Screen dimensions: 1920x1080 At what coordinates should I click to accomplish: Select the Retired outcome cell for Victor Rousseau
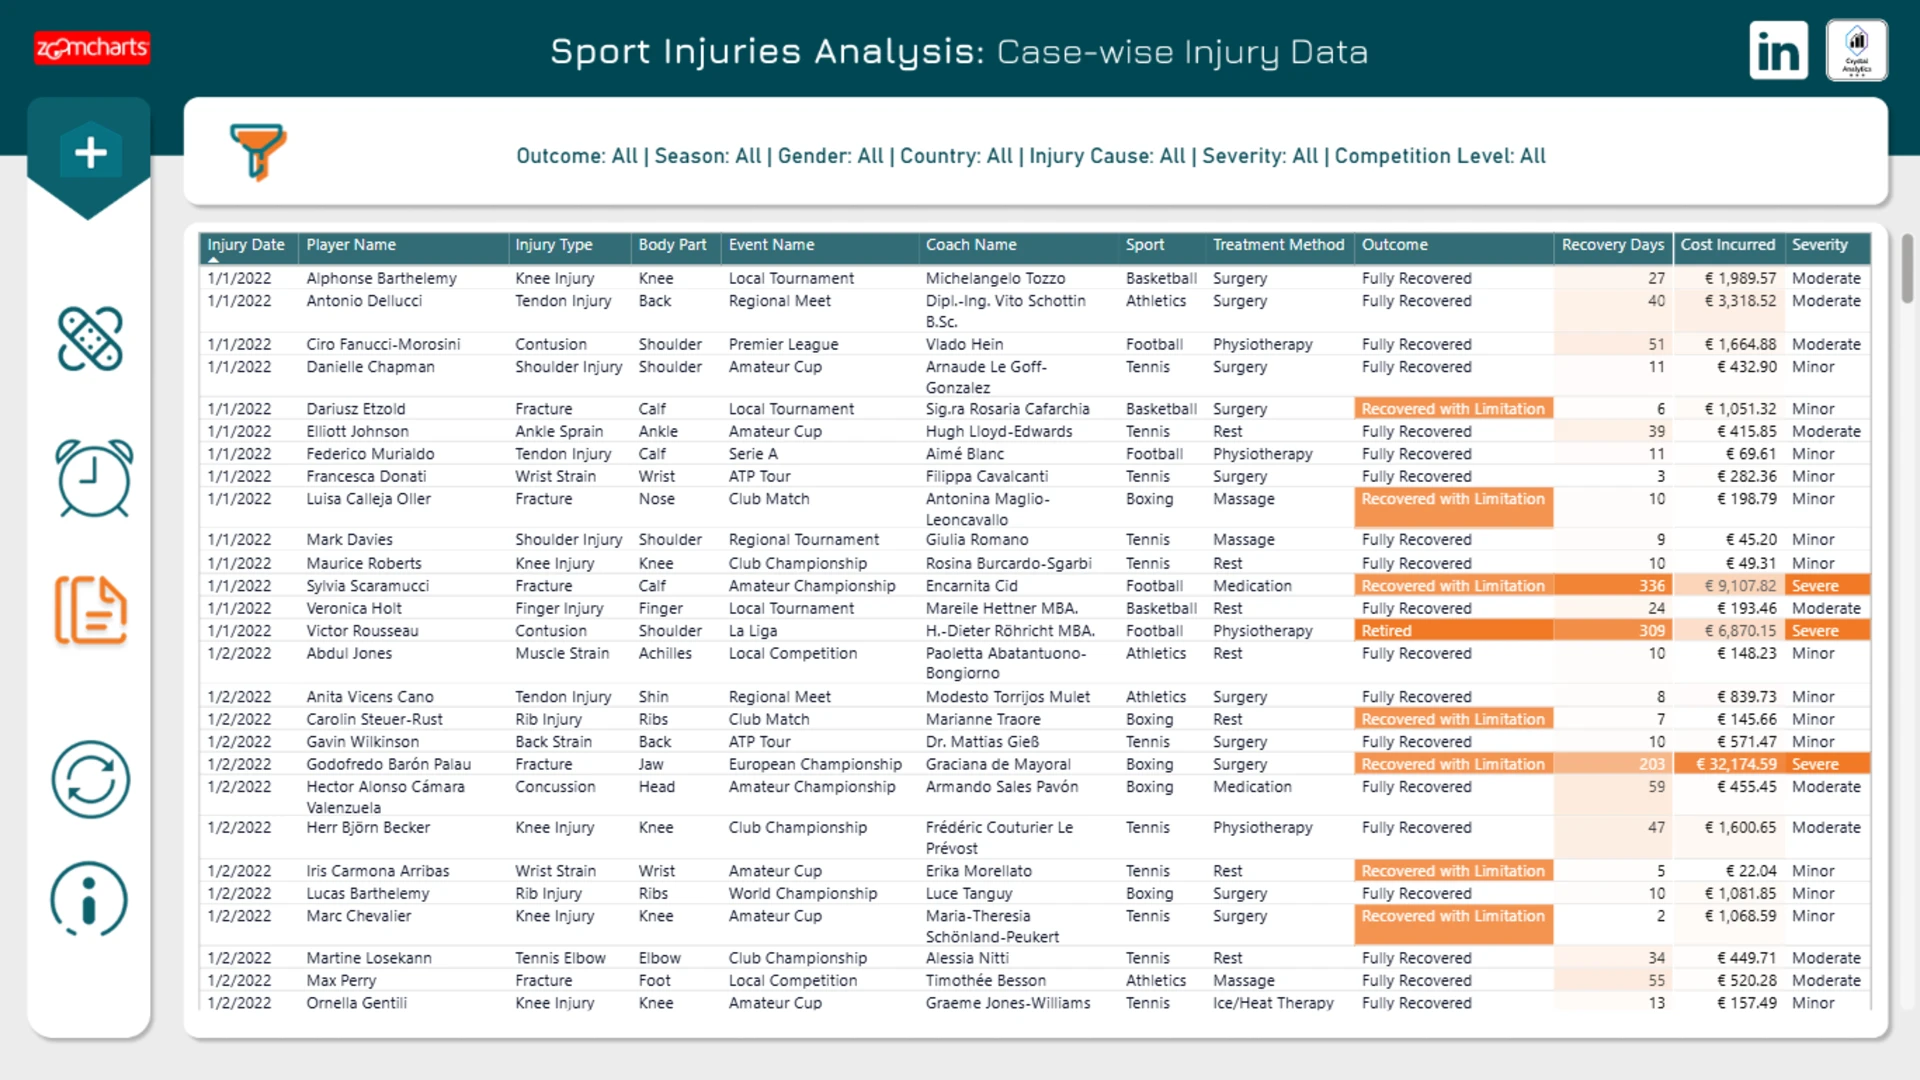point(1453,631)
